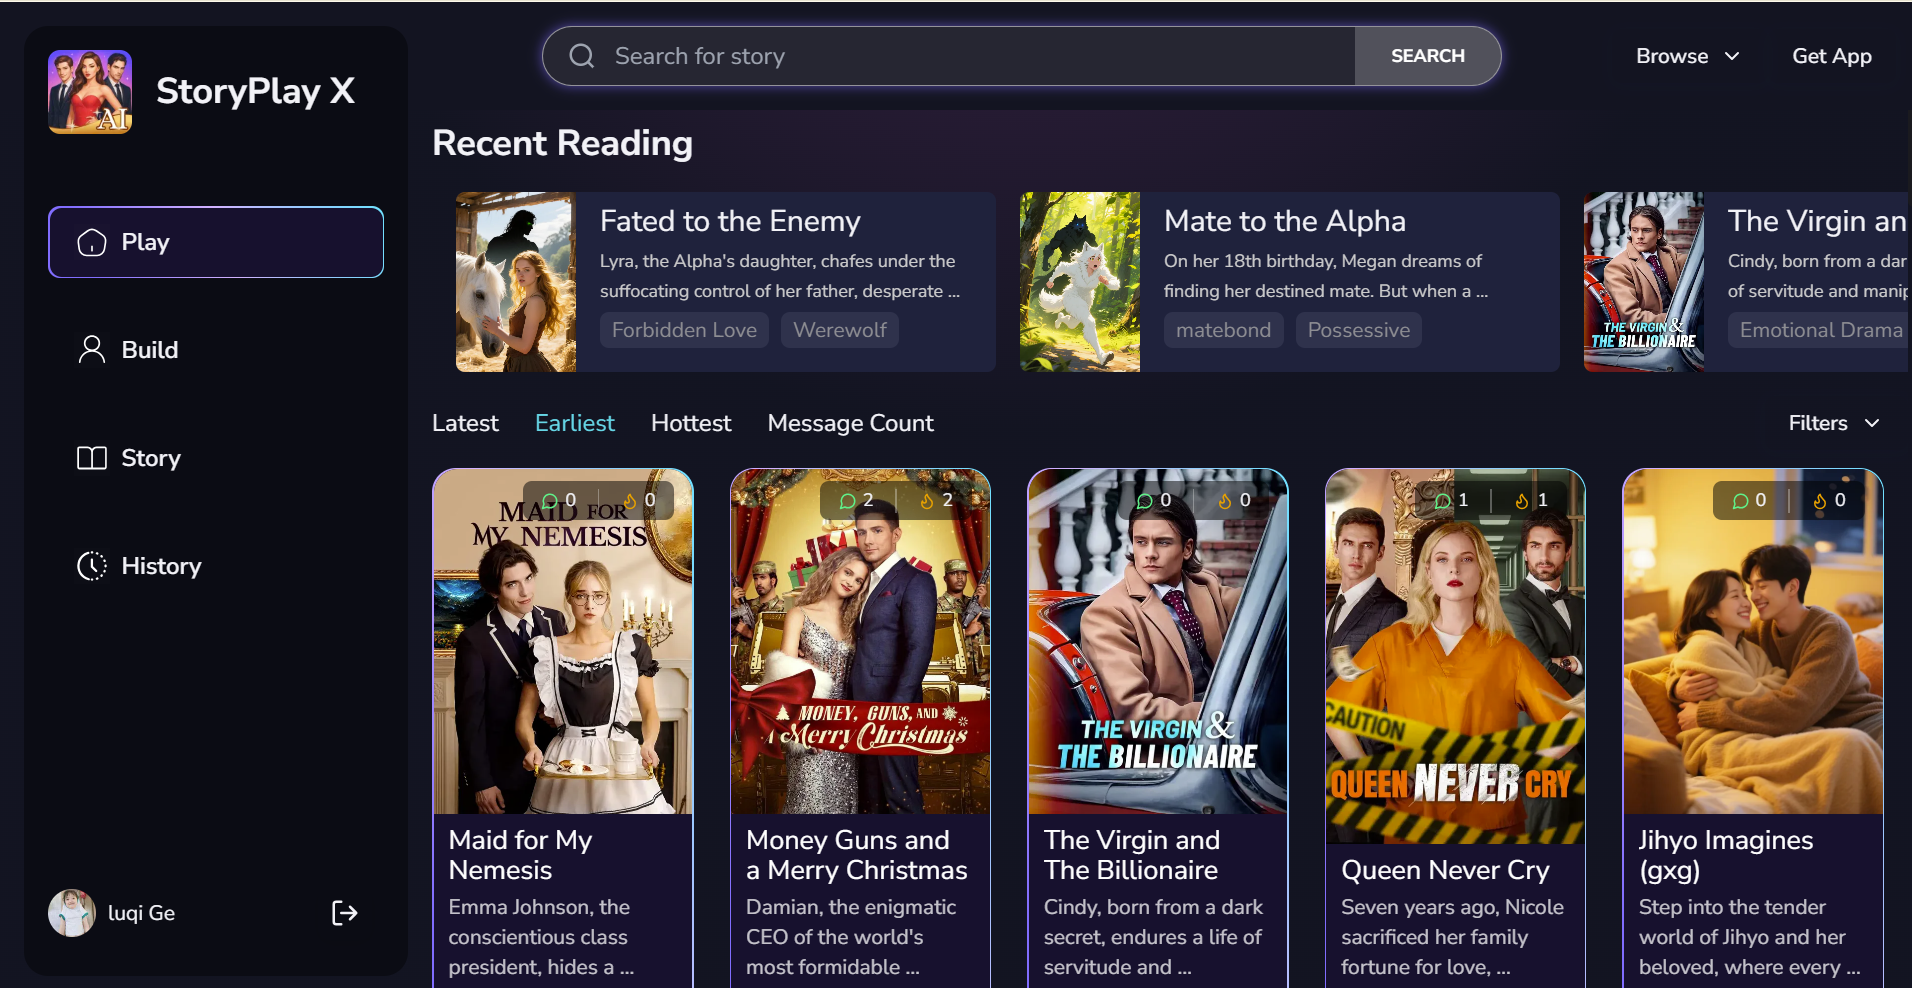Open the Filters dropdown
This screenshot has height=988, width=1912.
click(1834, 423)
